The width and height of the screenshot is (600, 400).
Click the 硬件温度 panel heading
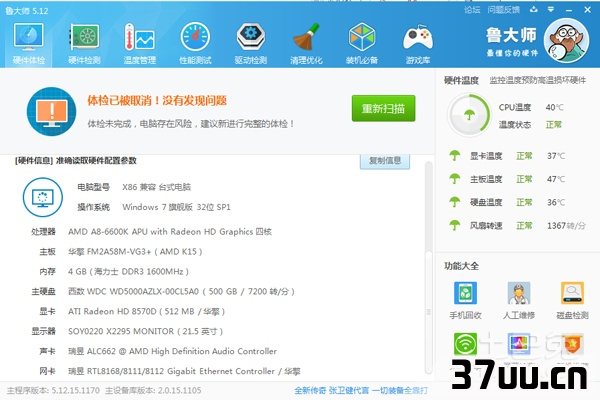pos(461,80)
